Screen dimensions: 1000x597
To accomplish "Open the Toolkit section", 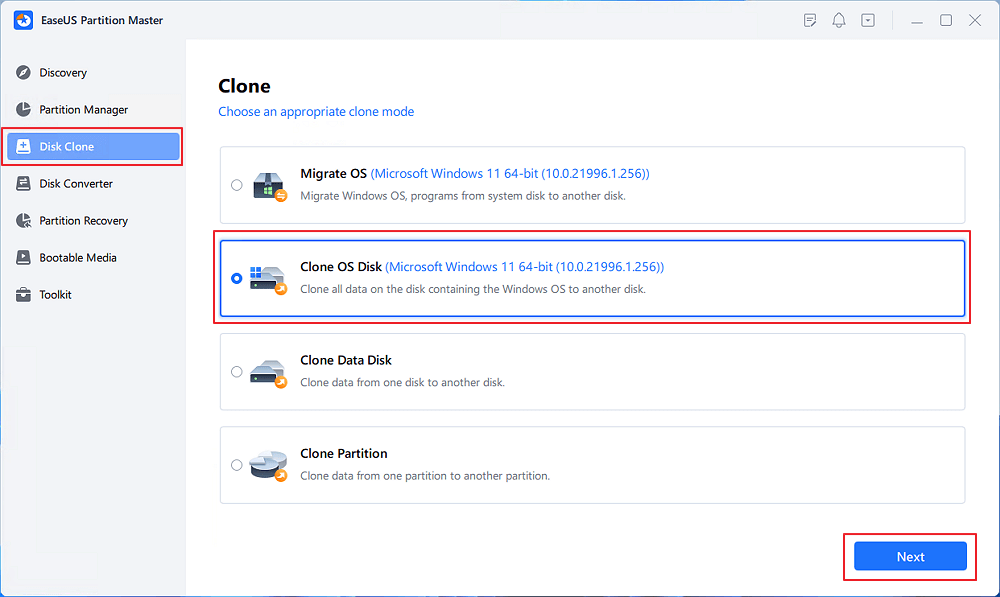I will tap(93, 295).
